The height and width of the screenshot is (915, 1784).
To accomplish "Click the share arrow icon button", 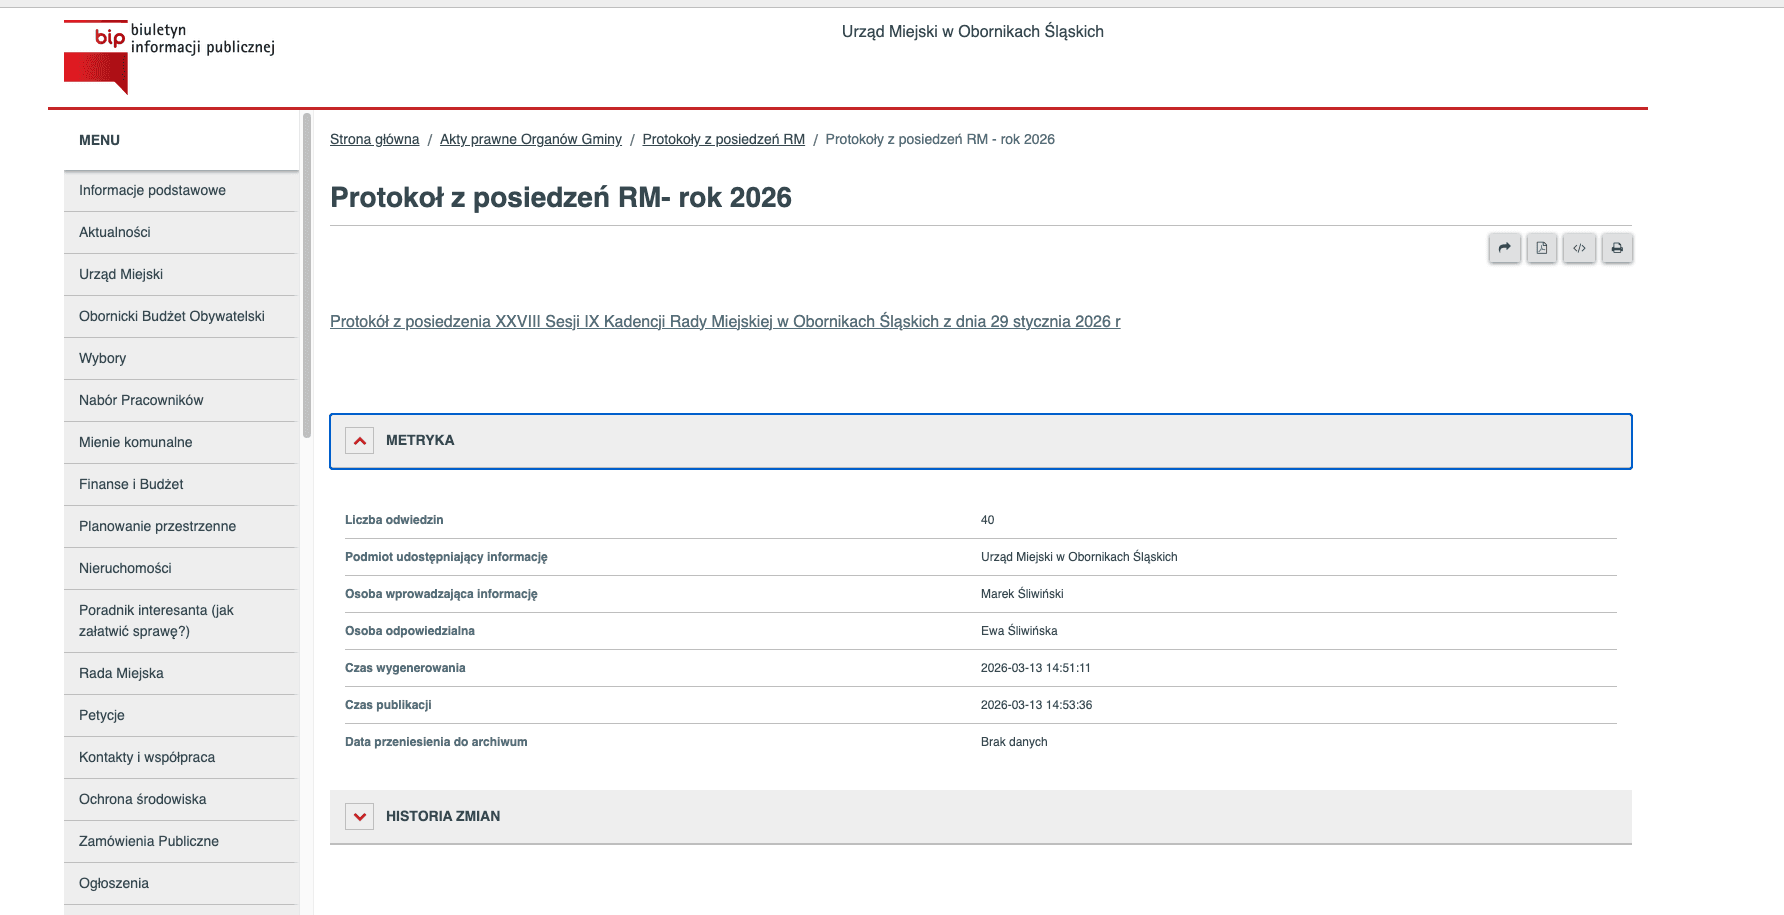I will click(1504, 248).
